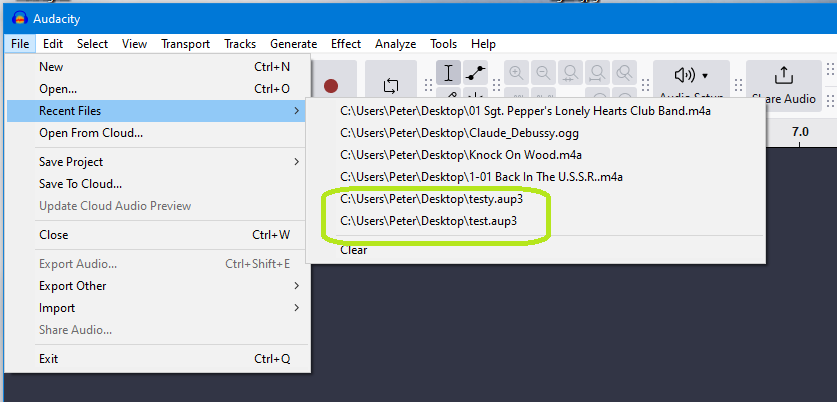This screenshot has width=837, height=402.
Task: Open the Effect menu
Action: (346, 44)
